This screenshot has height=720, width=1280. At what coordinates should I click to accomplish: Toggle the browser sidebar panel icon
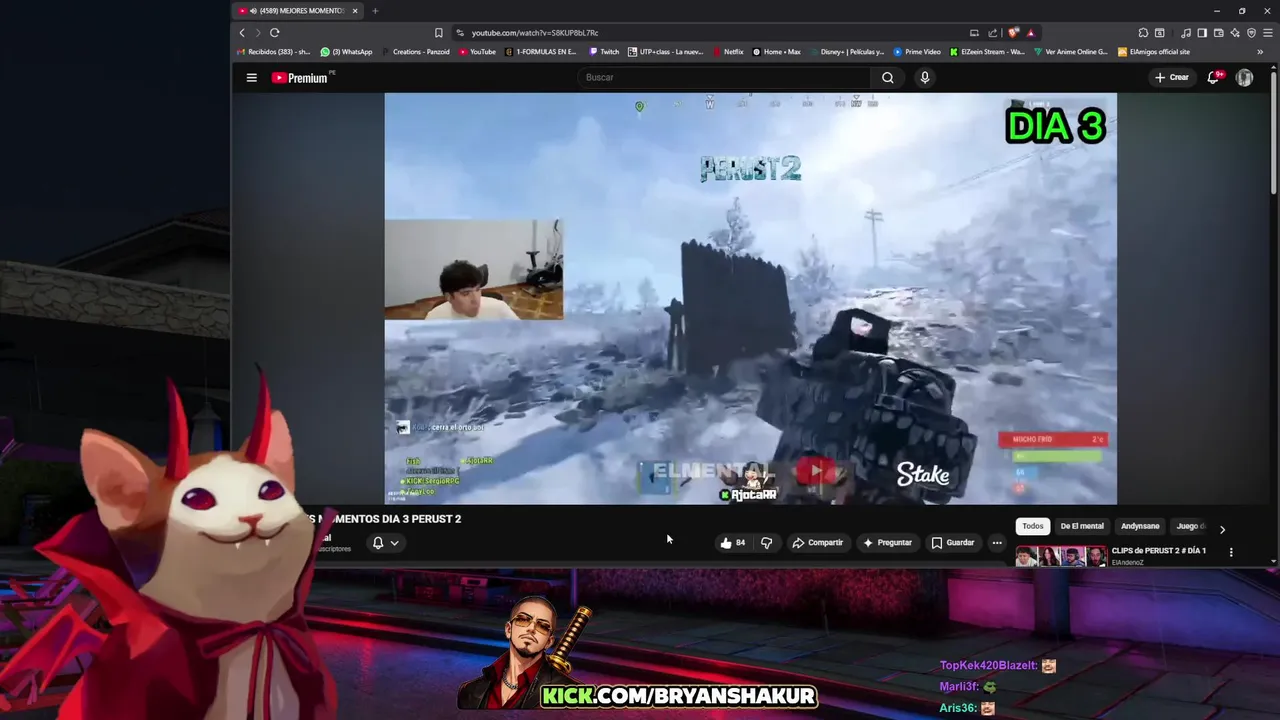[1202, 33]
